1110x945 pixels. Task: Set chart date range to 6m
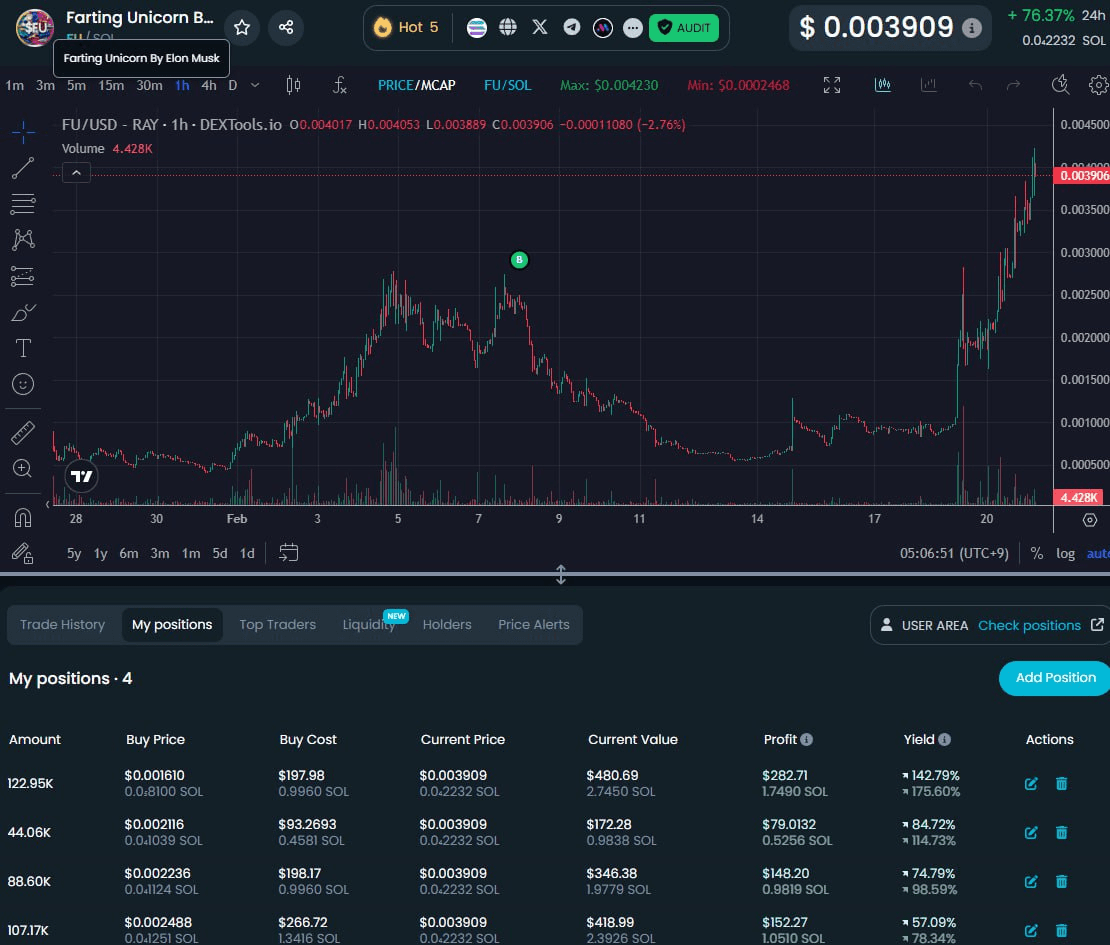pyautogui.click(x=129, y=554)
